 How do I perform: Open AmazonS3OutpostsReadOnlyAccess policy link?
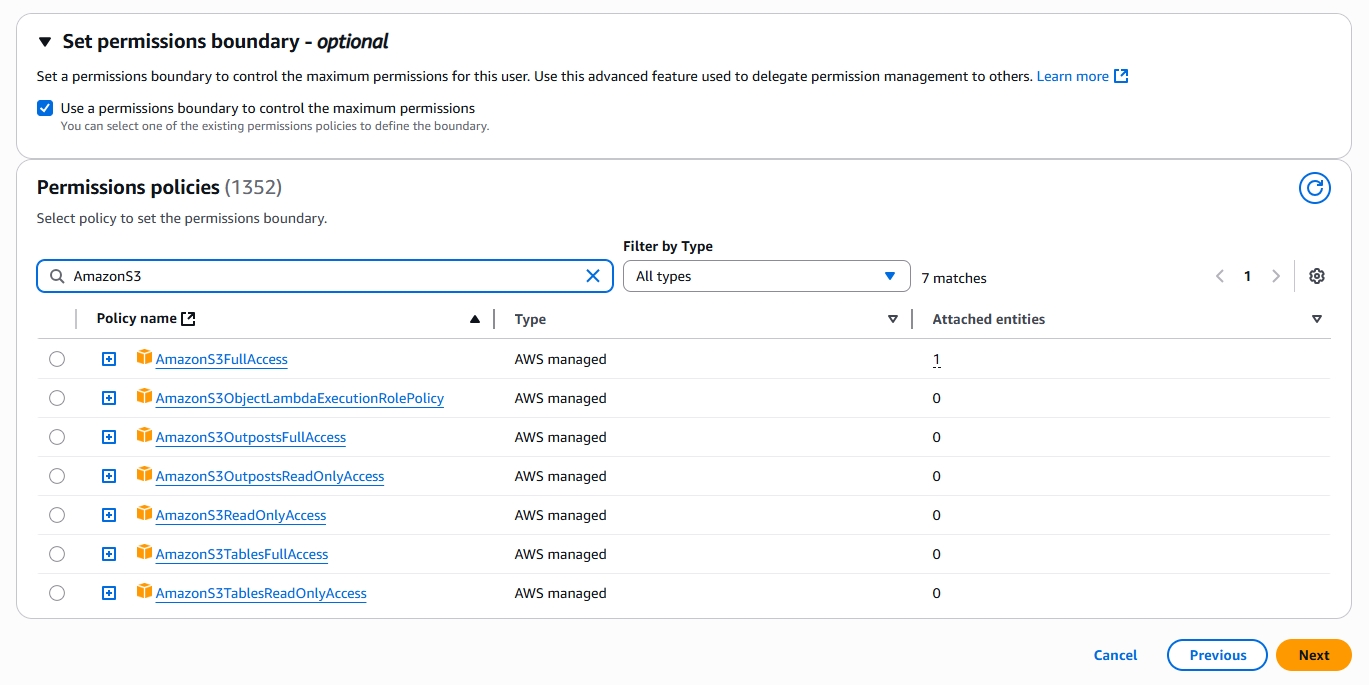[270, 476]
